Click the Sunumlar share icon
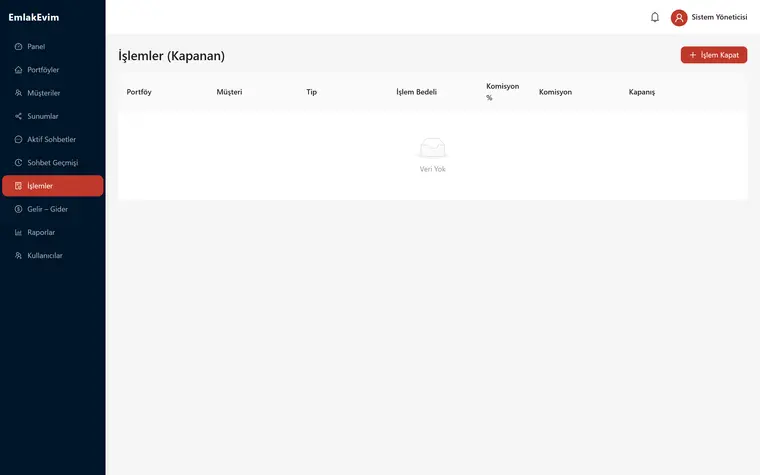This screenshot has width=760, height=475. click(18, 116)
